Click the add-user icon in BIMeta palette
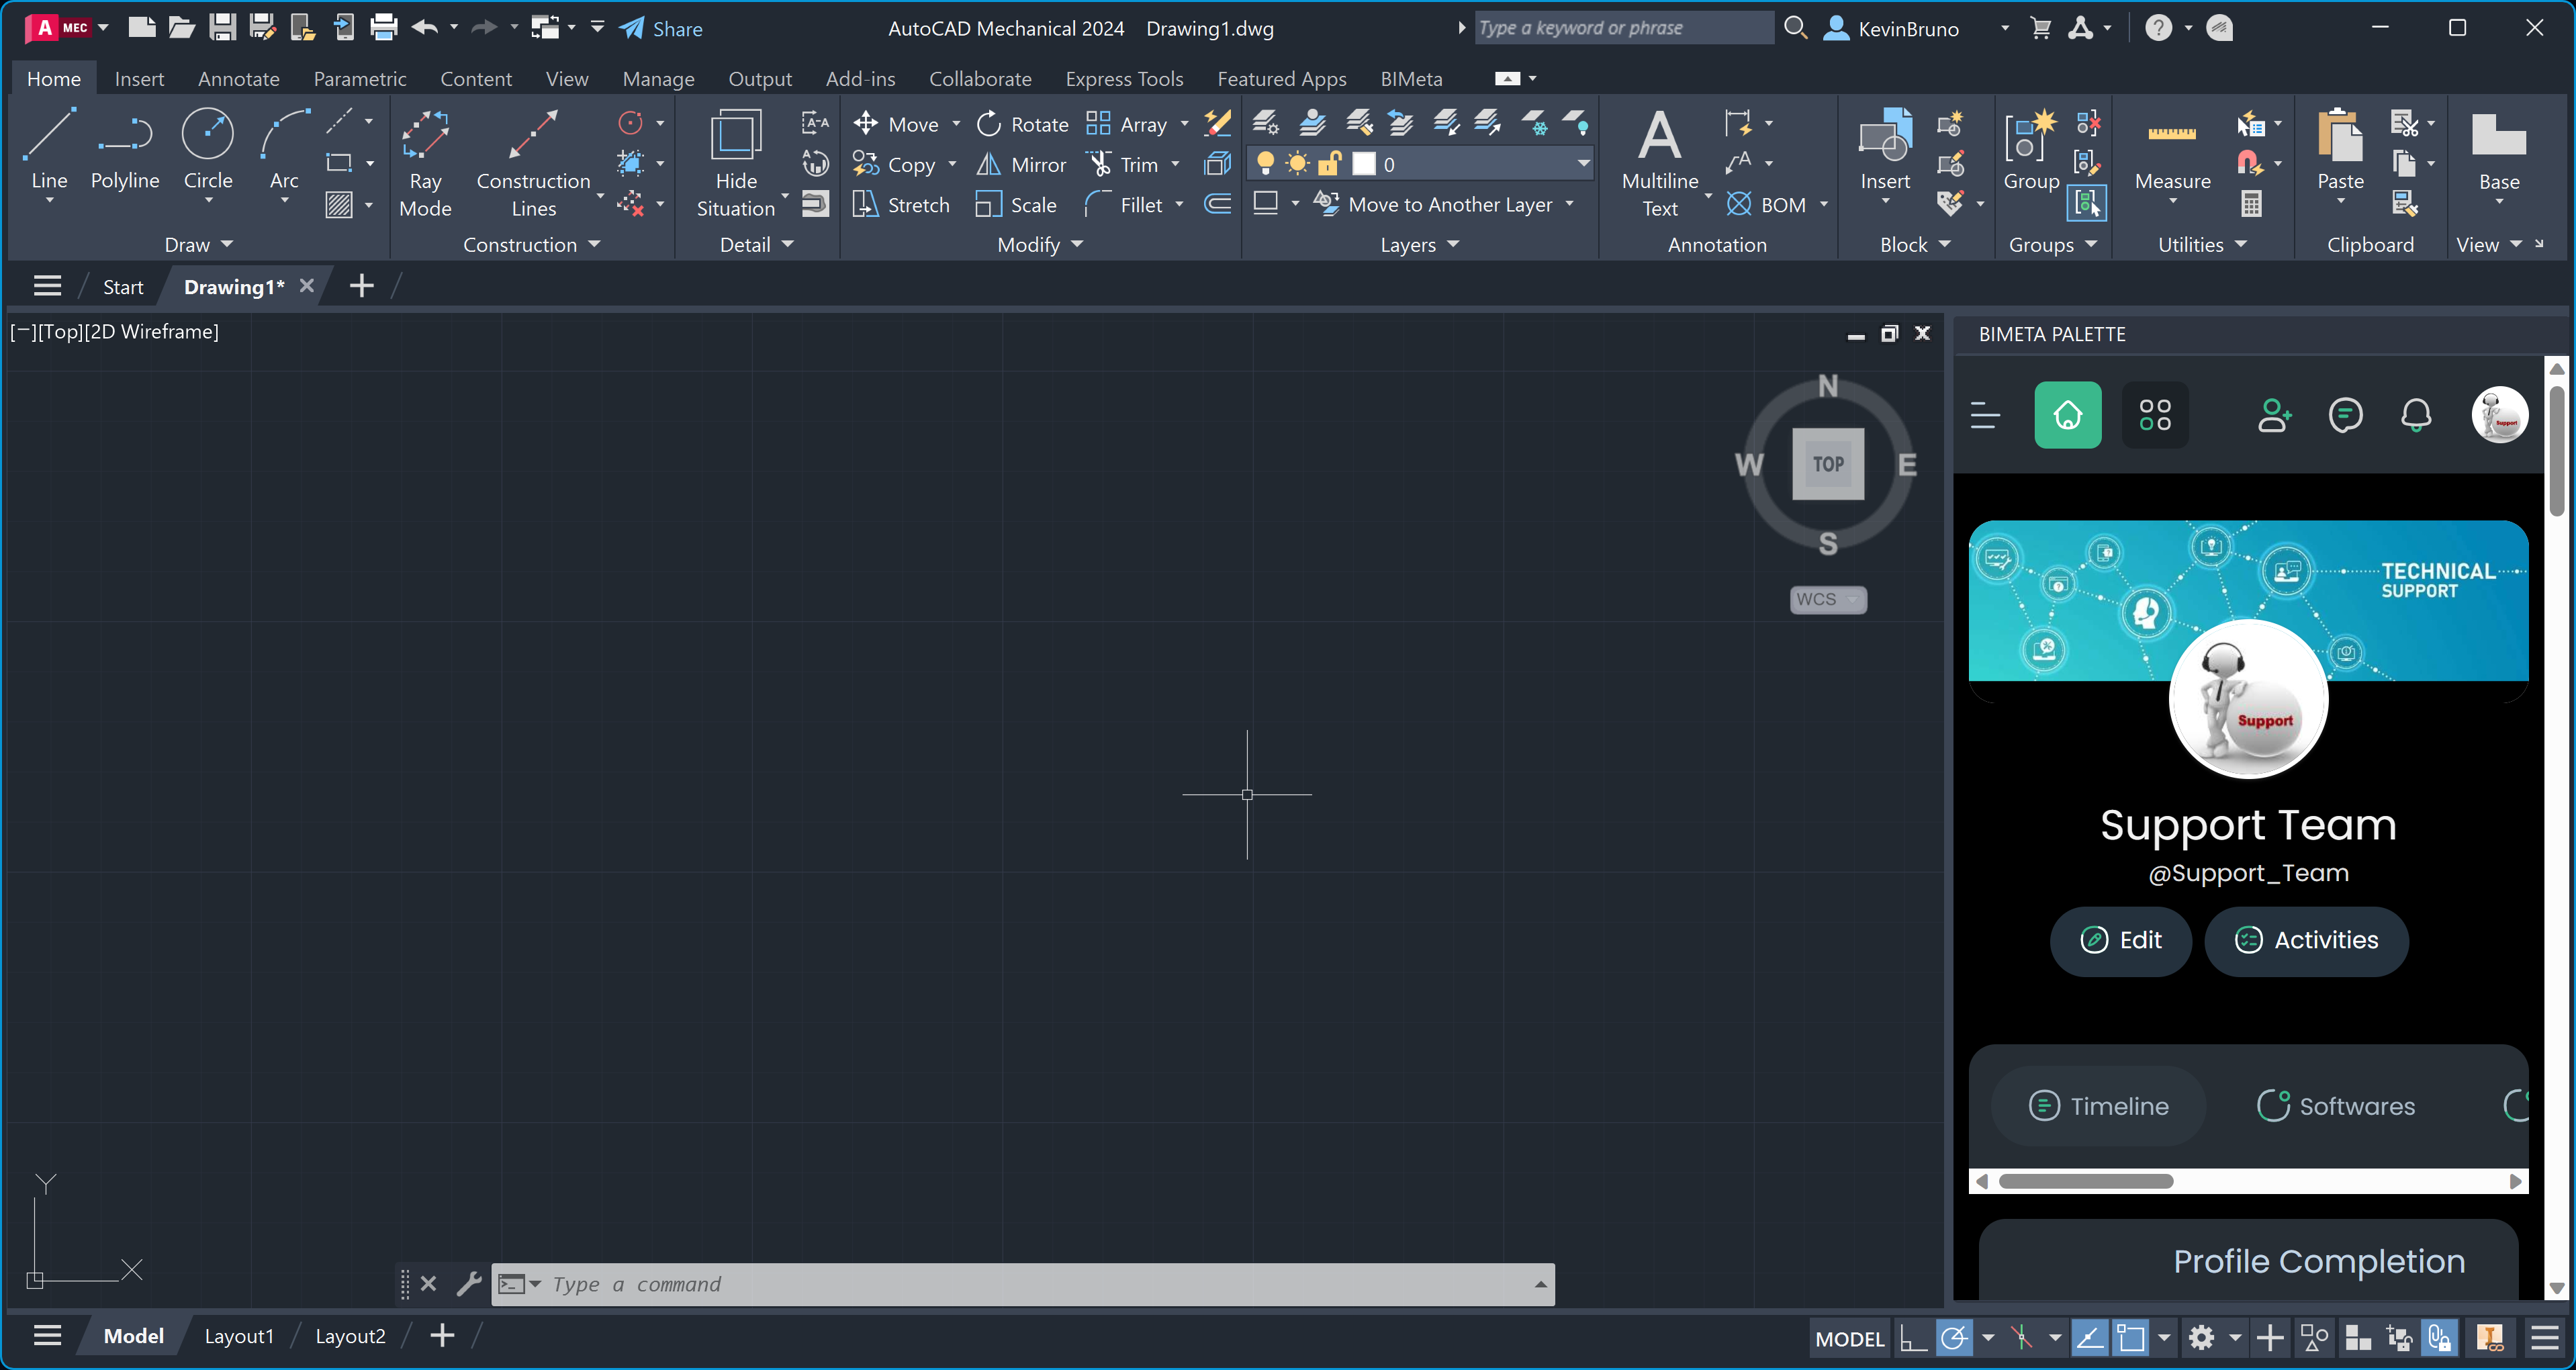The image size is (2576, 1370). (x=2274, y=414)
